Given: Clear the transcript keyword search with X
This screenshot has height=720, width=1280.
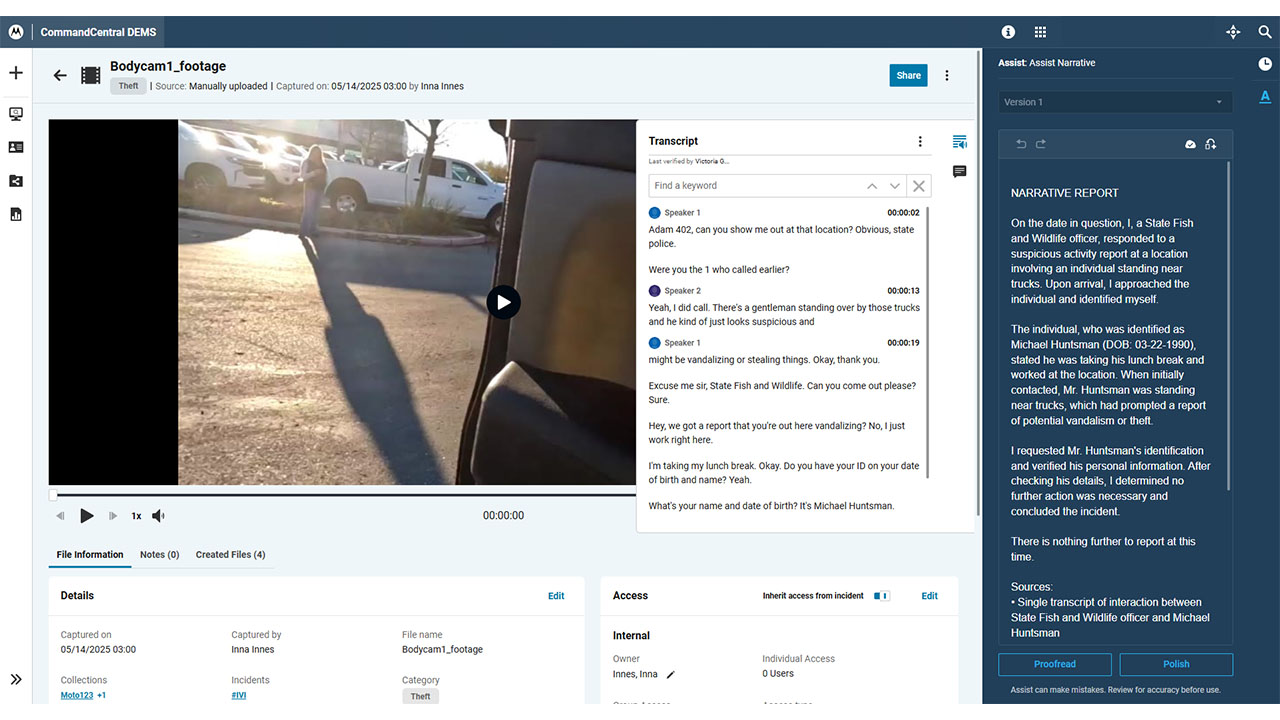Looking at the screenshot, I should point(918,186).
